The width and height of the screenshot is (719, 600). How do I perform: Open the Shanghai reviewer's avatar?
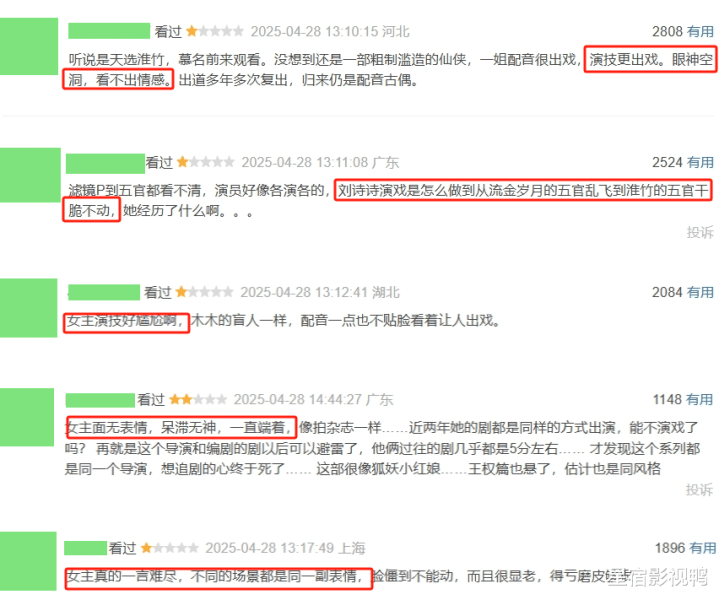pyautogui.click(x=28, y=561)
